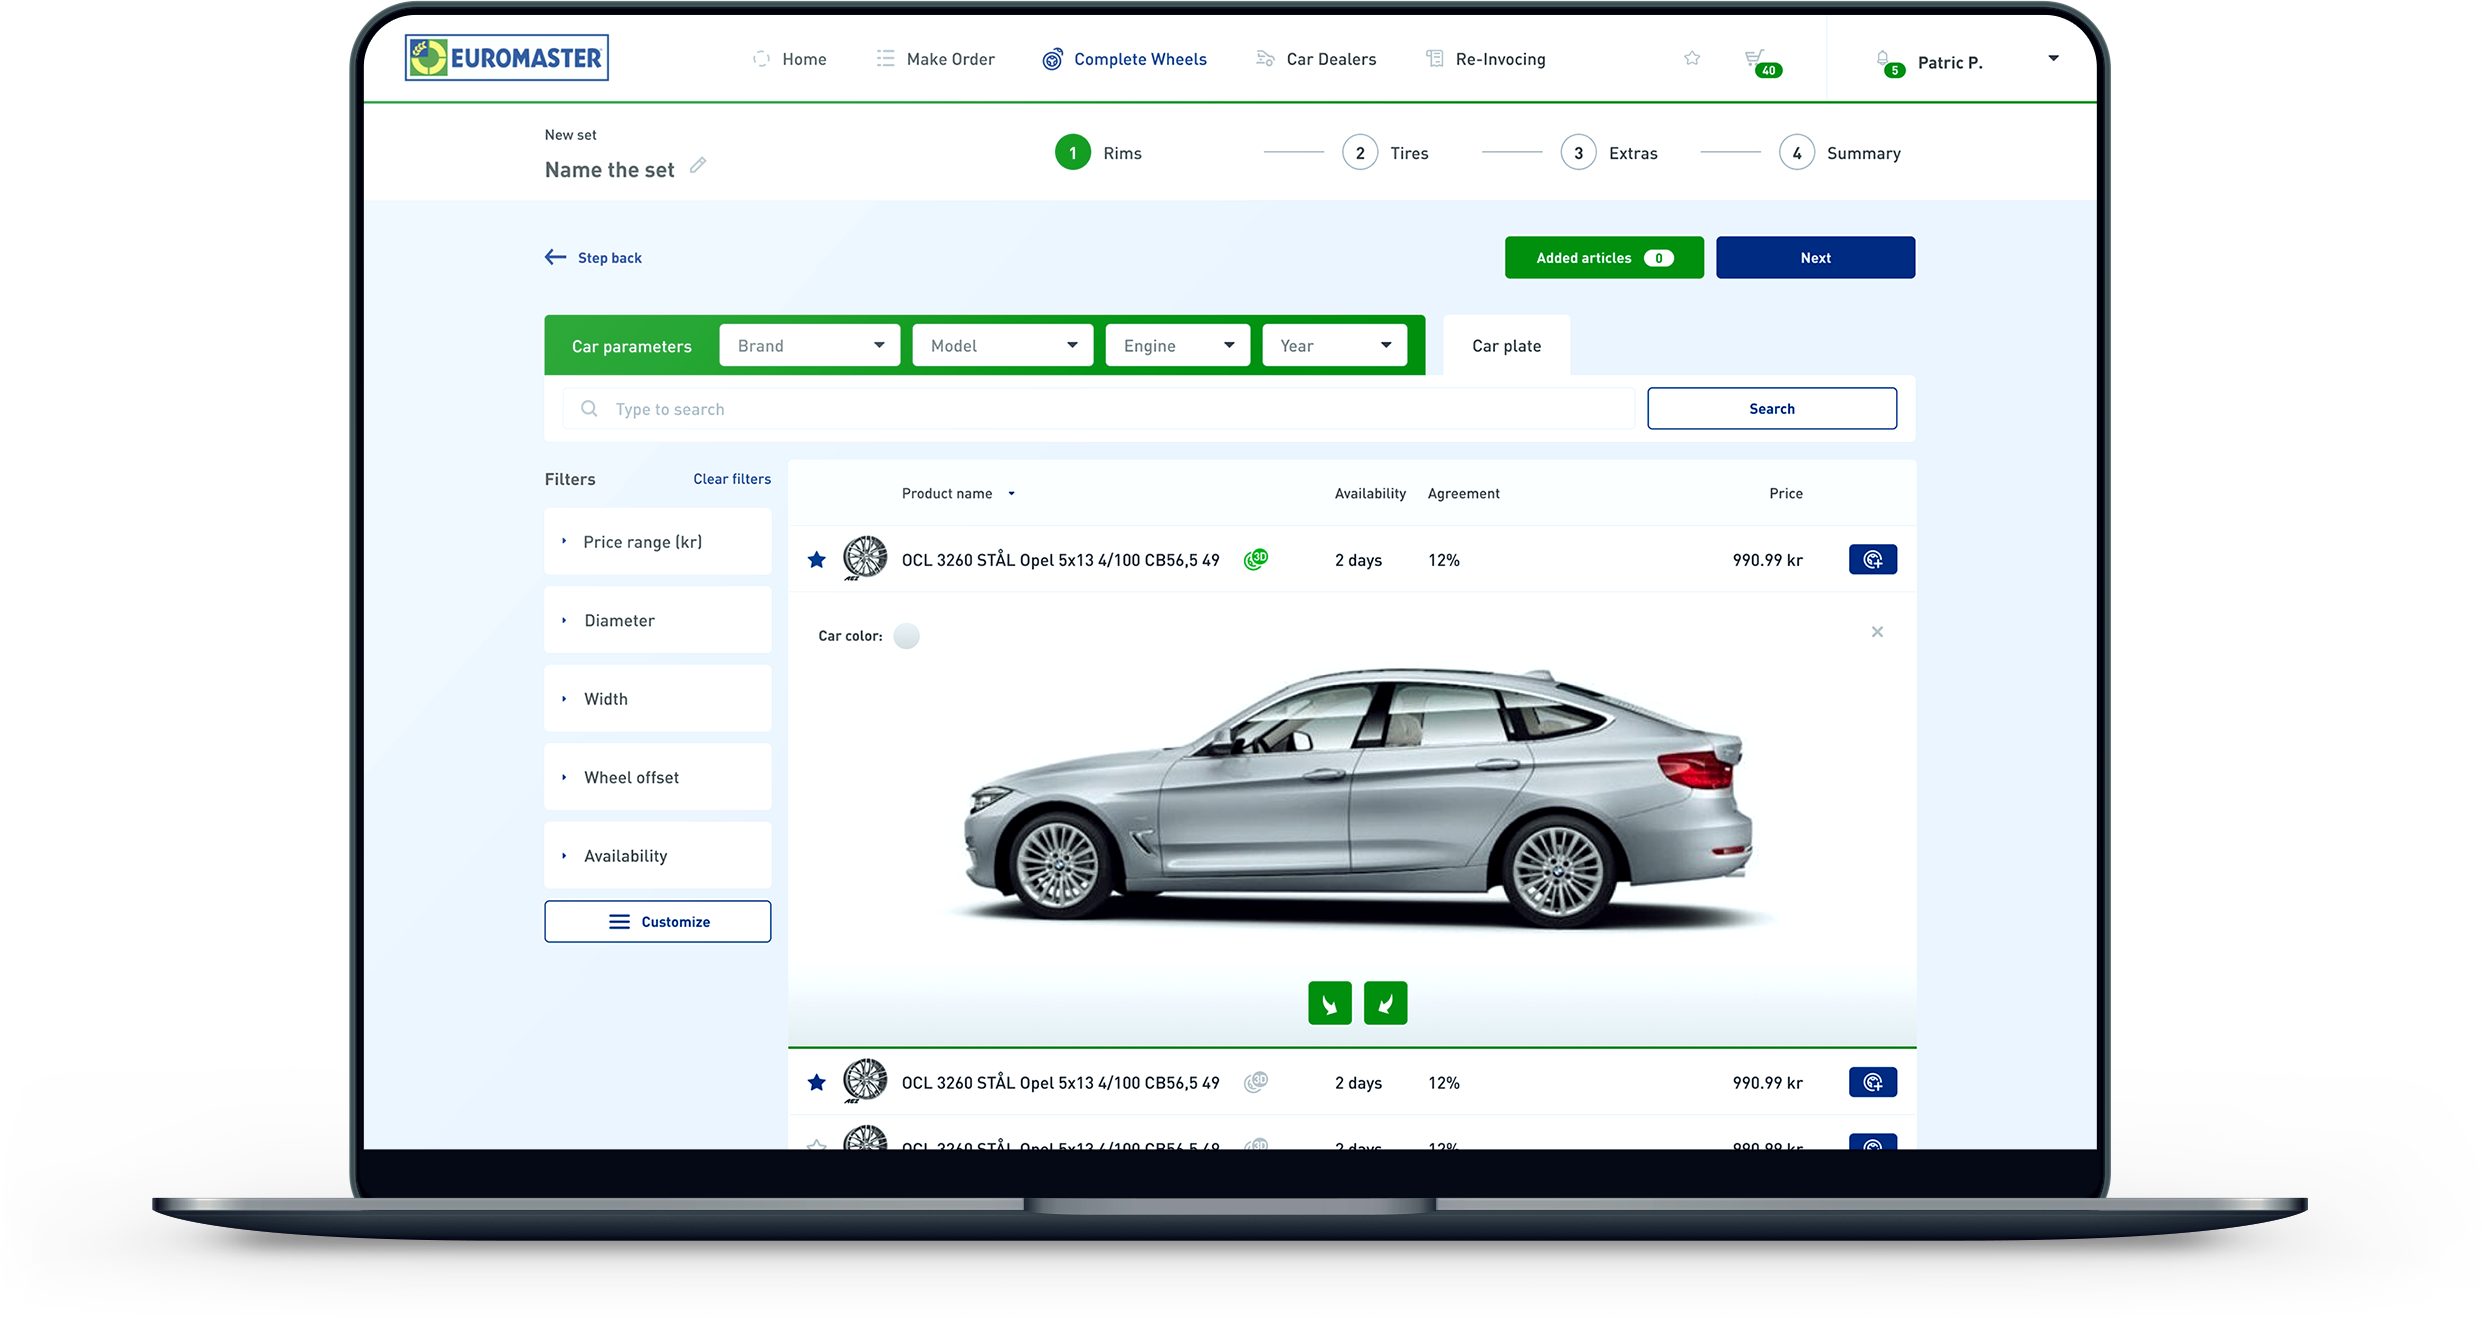The width and height of the screenshot is (2482, 1318).
Task: Click the Customize button
Action: [657, 922]
